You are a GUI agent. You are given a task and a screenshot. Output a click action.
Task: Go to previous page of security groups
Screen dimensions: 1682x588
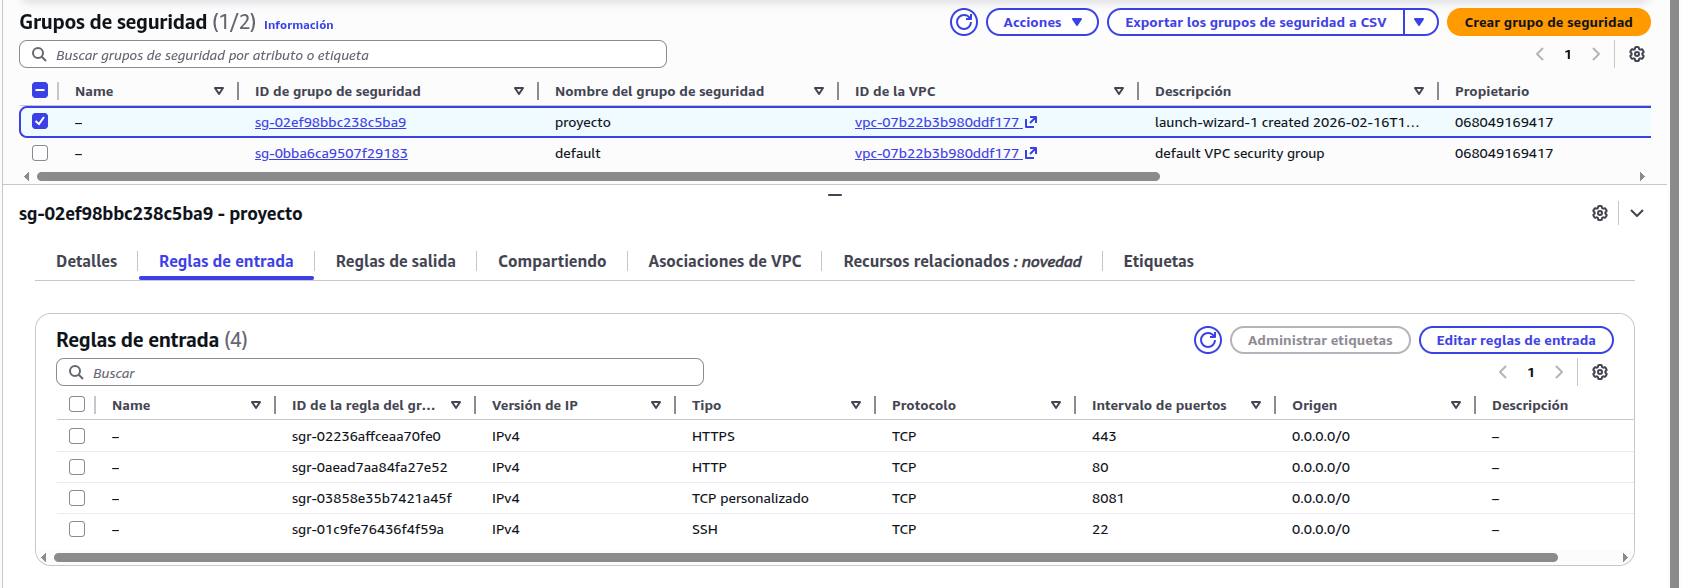[1540, 54]
